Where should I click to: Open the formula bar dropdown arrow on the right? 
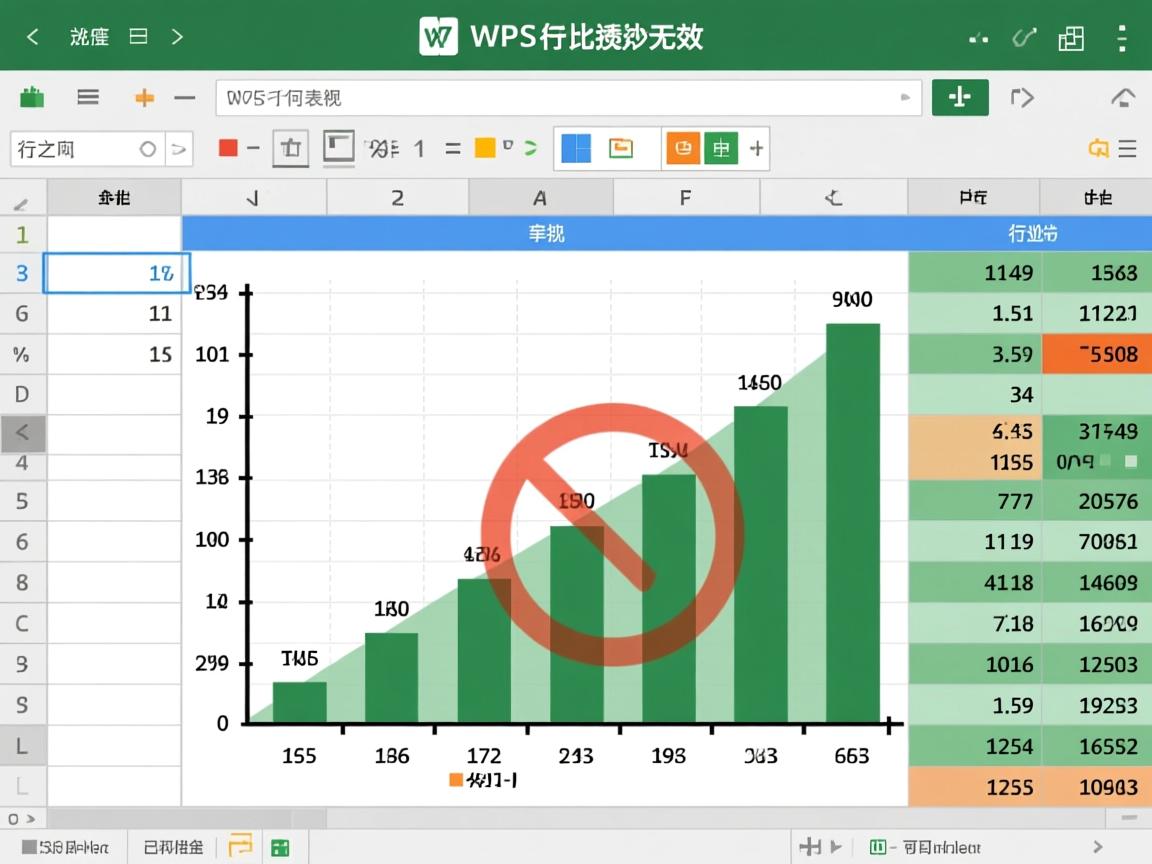905,97
